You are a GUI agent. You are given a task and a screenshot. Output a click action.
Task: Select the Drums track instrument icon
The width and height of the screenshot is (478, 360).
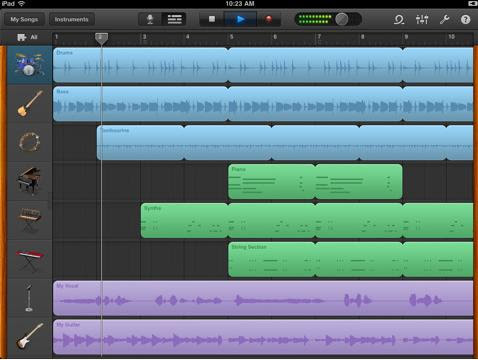[29, 65]
